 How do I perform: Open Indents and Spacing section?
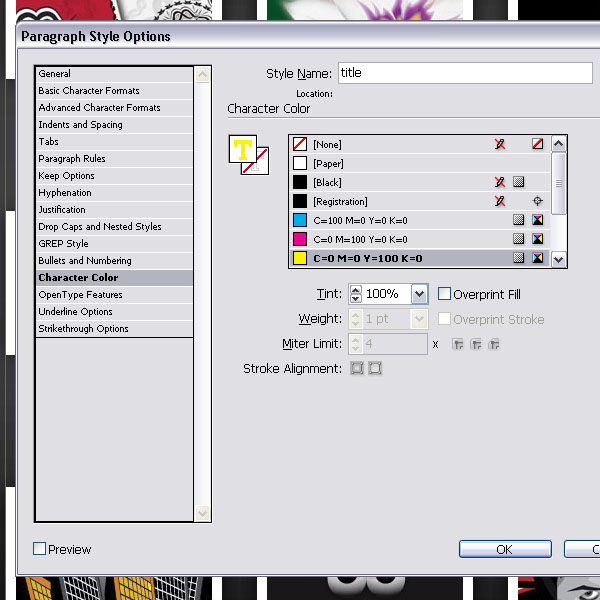click(x=114, y=125)
